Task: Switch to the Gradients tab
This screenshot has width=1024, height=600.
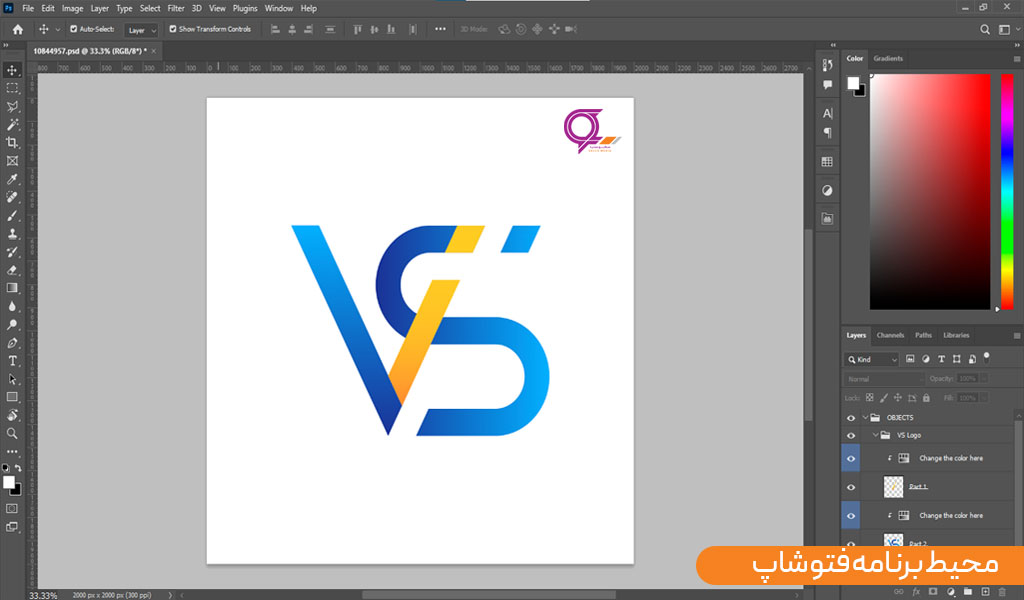Action: pos(888,59)
